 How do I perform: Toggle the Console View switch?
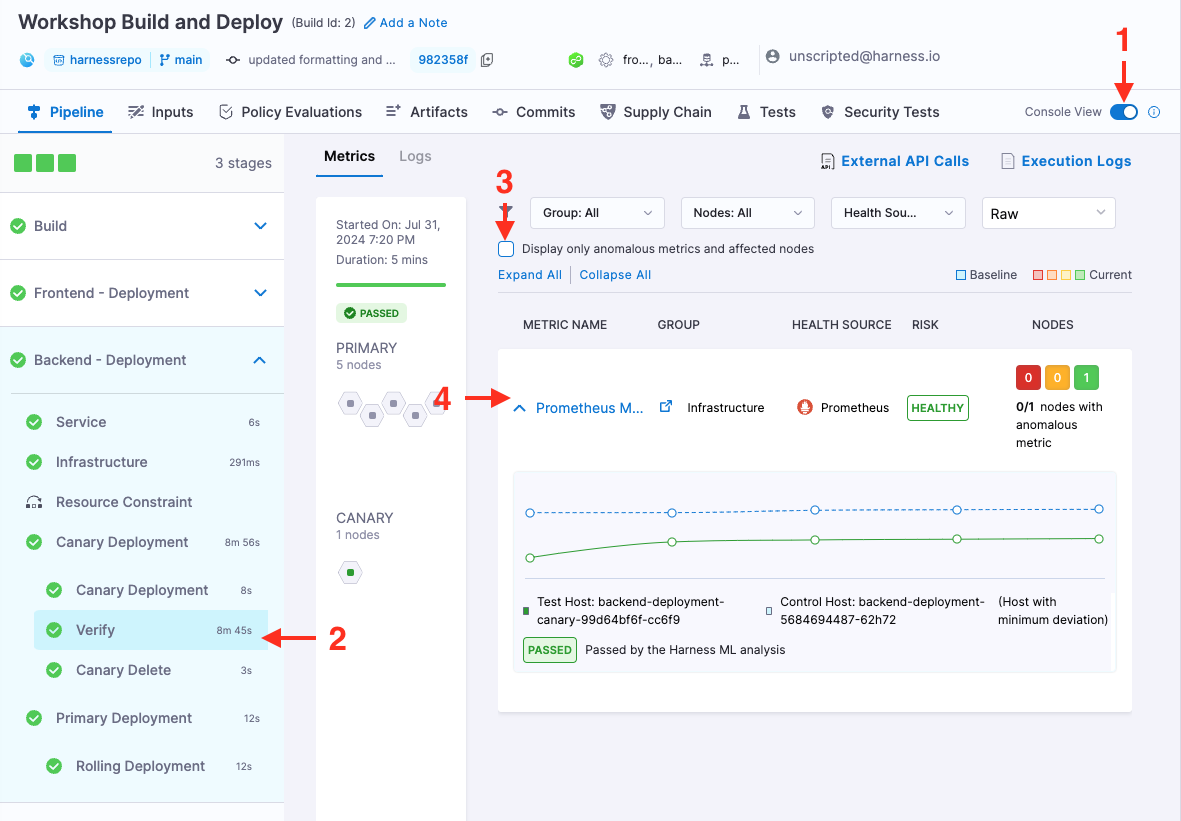[1123, 111]
